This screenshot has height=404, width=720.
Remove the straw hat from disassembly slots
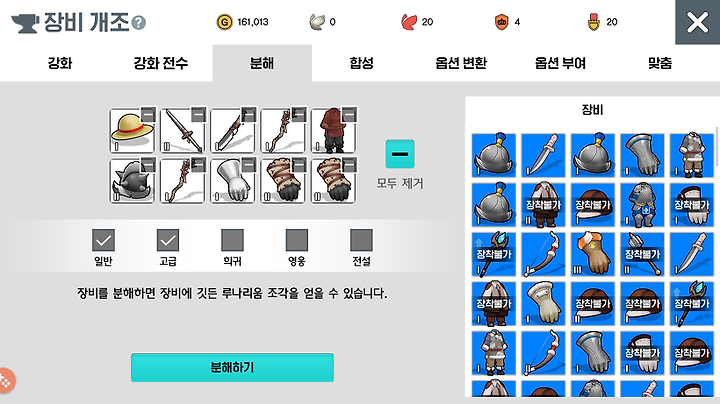148,115
